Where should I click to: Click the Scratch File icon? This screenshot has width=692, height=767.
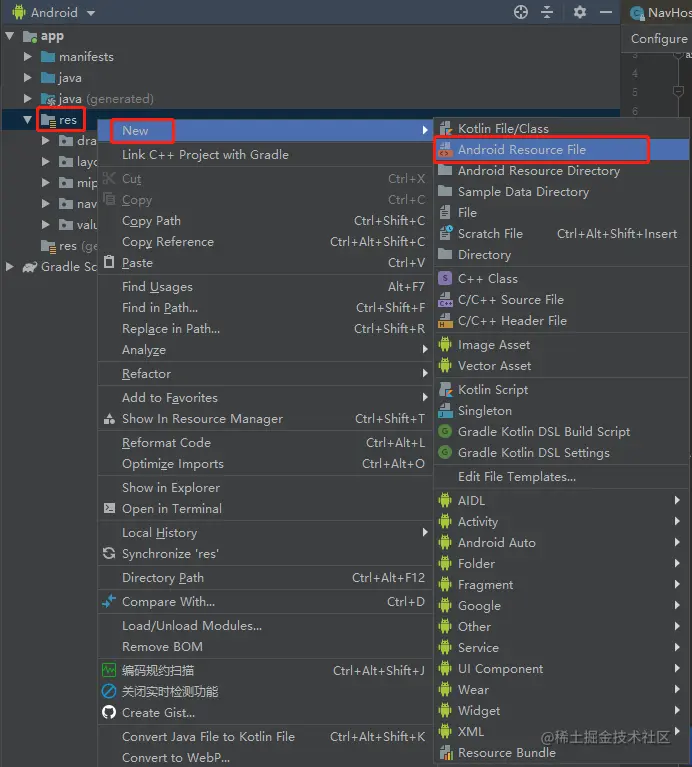pyautogui.click(x=446, y=233)
